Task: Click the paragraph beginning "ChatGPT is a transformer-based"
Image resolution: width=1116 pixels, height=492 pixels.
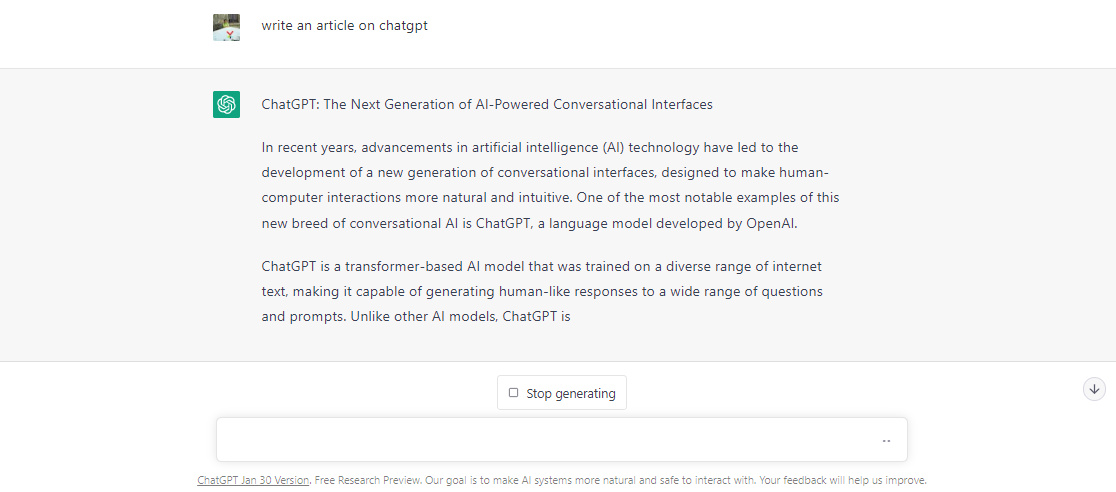Action: pyautogui.click(x=542, y=292)
